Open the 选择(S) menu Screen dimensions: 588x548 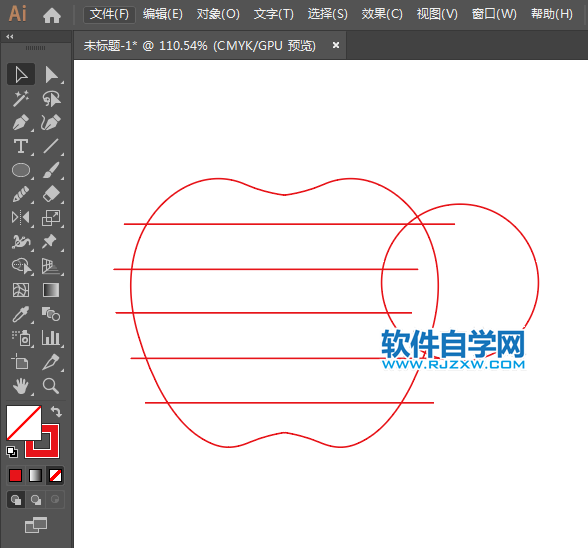click(x=328, y=15)
